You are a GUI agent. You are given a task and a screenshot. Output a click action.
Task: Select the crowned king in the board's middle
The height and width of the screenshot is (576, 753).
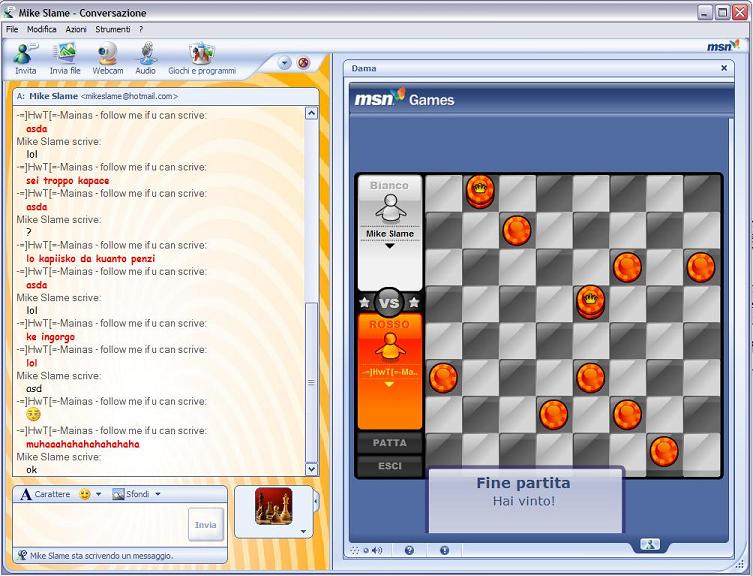pyautogui.click(x=590, y=302)
